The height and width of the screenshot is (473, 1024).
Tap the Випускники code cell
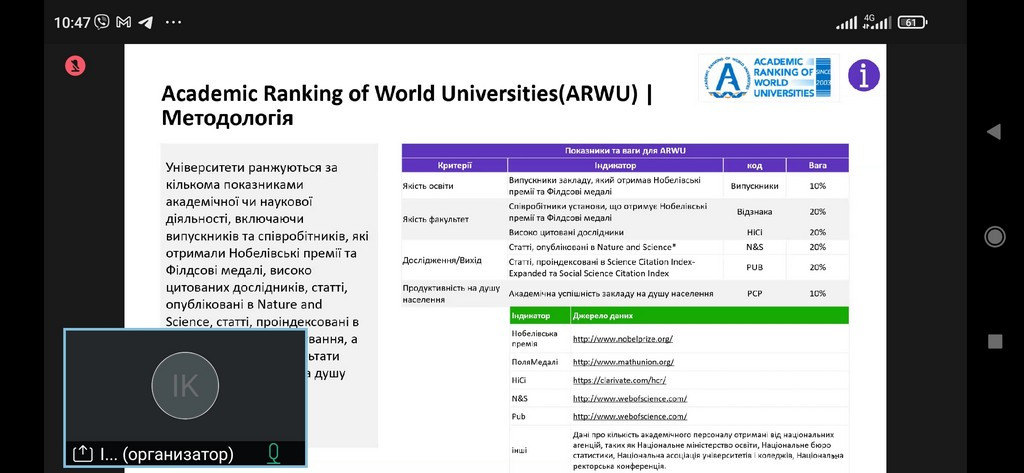[x=754, y=186]
